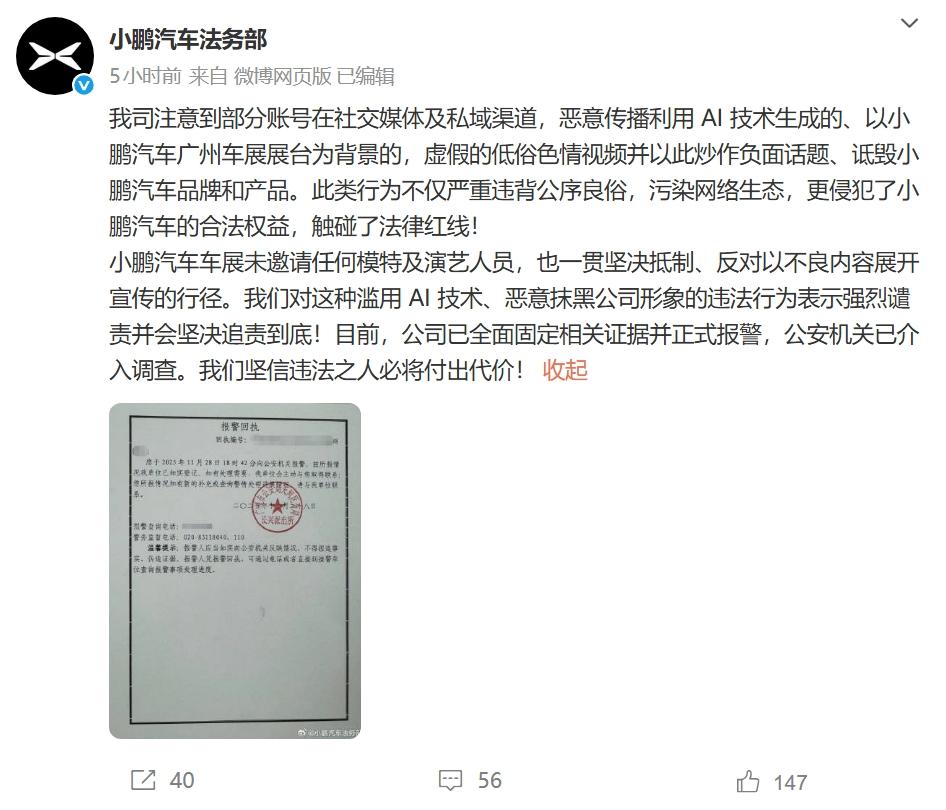Open the 微博网页版 source link
This screenshot has height=810, width=946.
click(x=282, y=76)
